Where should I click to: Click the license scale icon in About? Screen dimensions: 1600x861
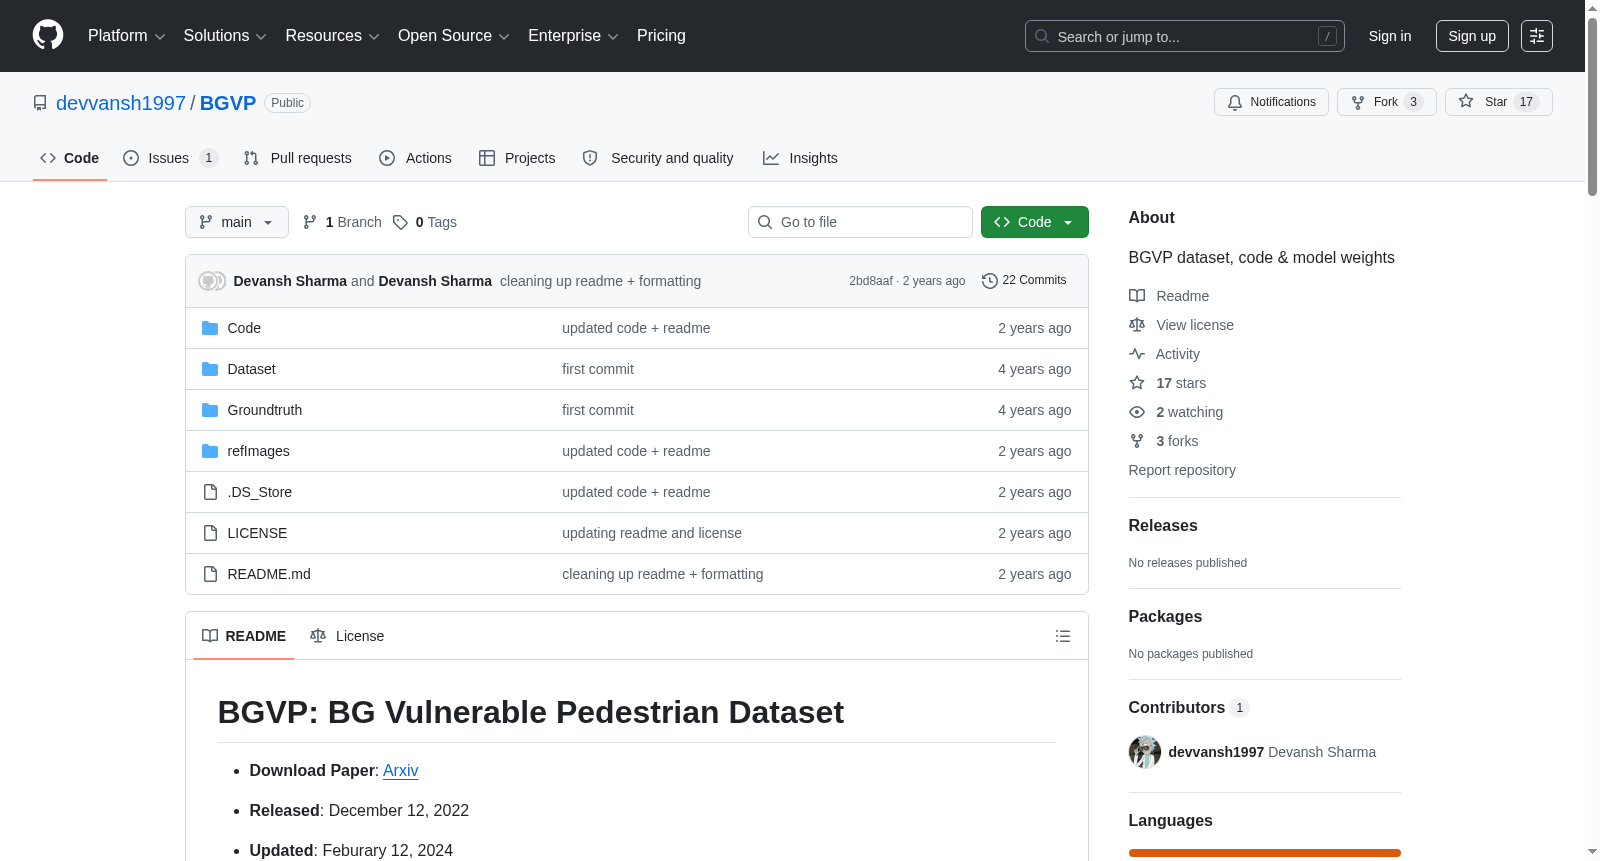click(1137, 325)
